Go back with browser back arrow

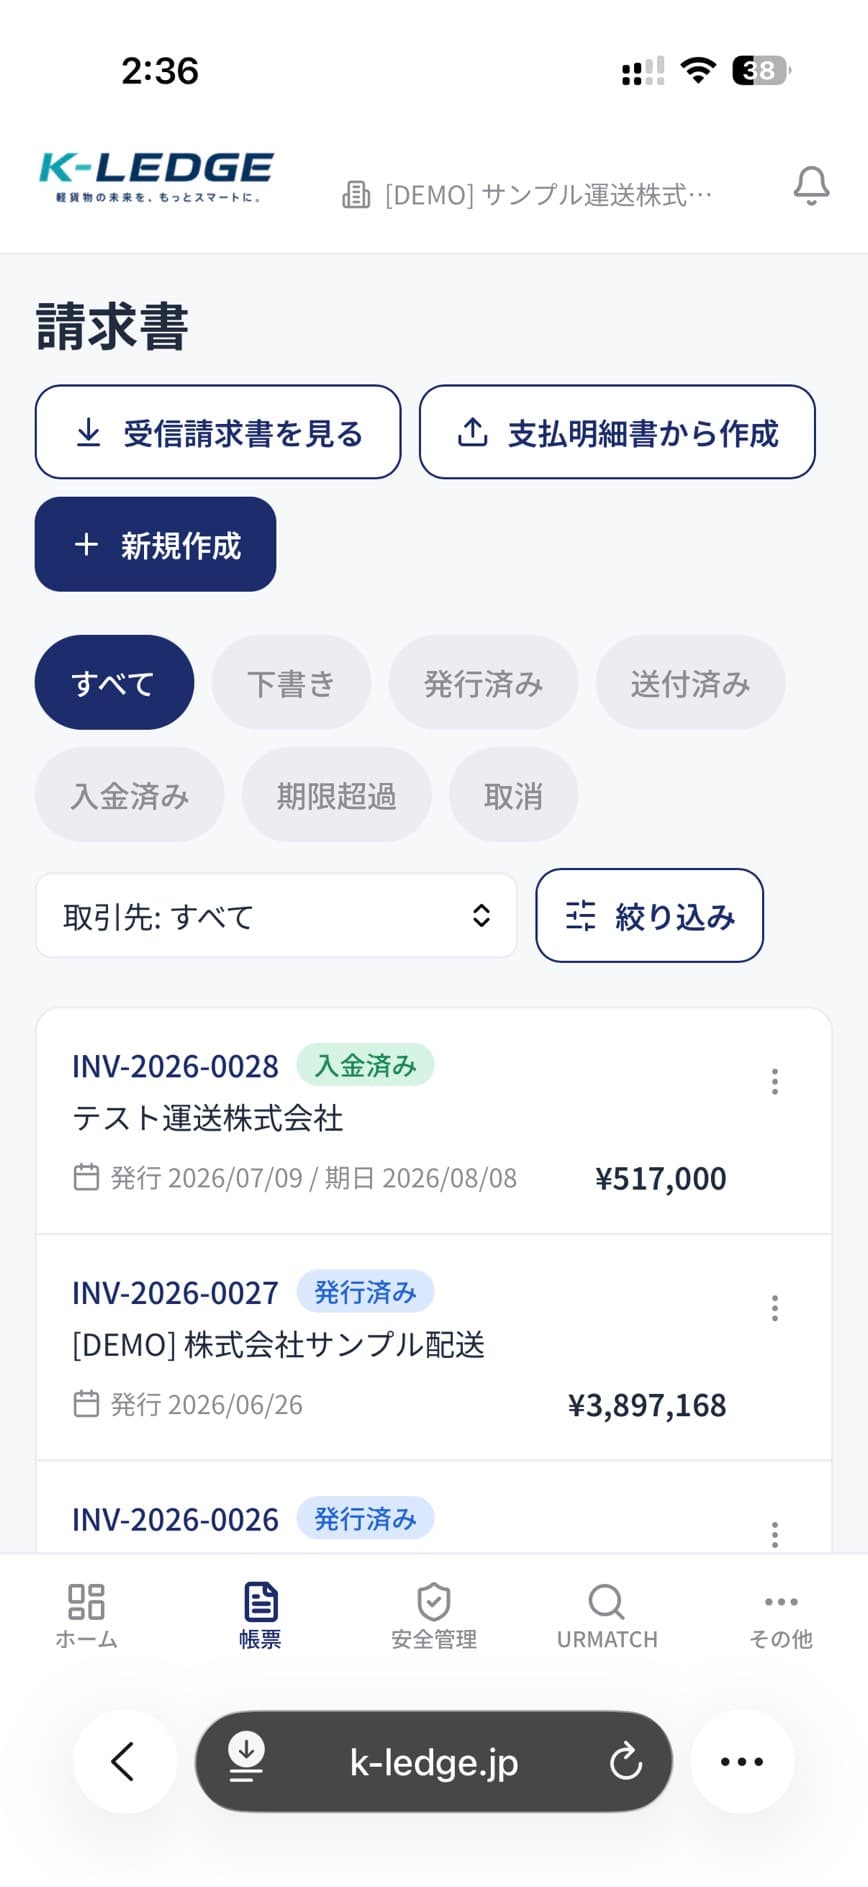124,1761
